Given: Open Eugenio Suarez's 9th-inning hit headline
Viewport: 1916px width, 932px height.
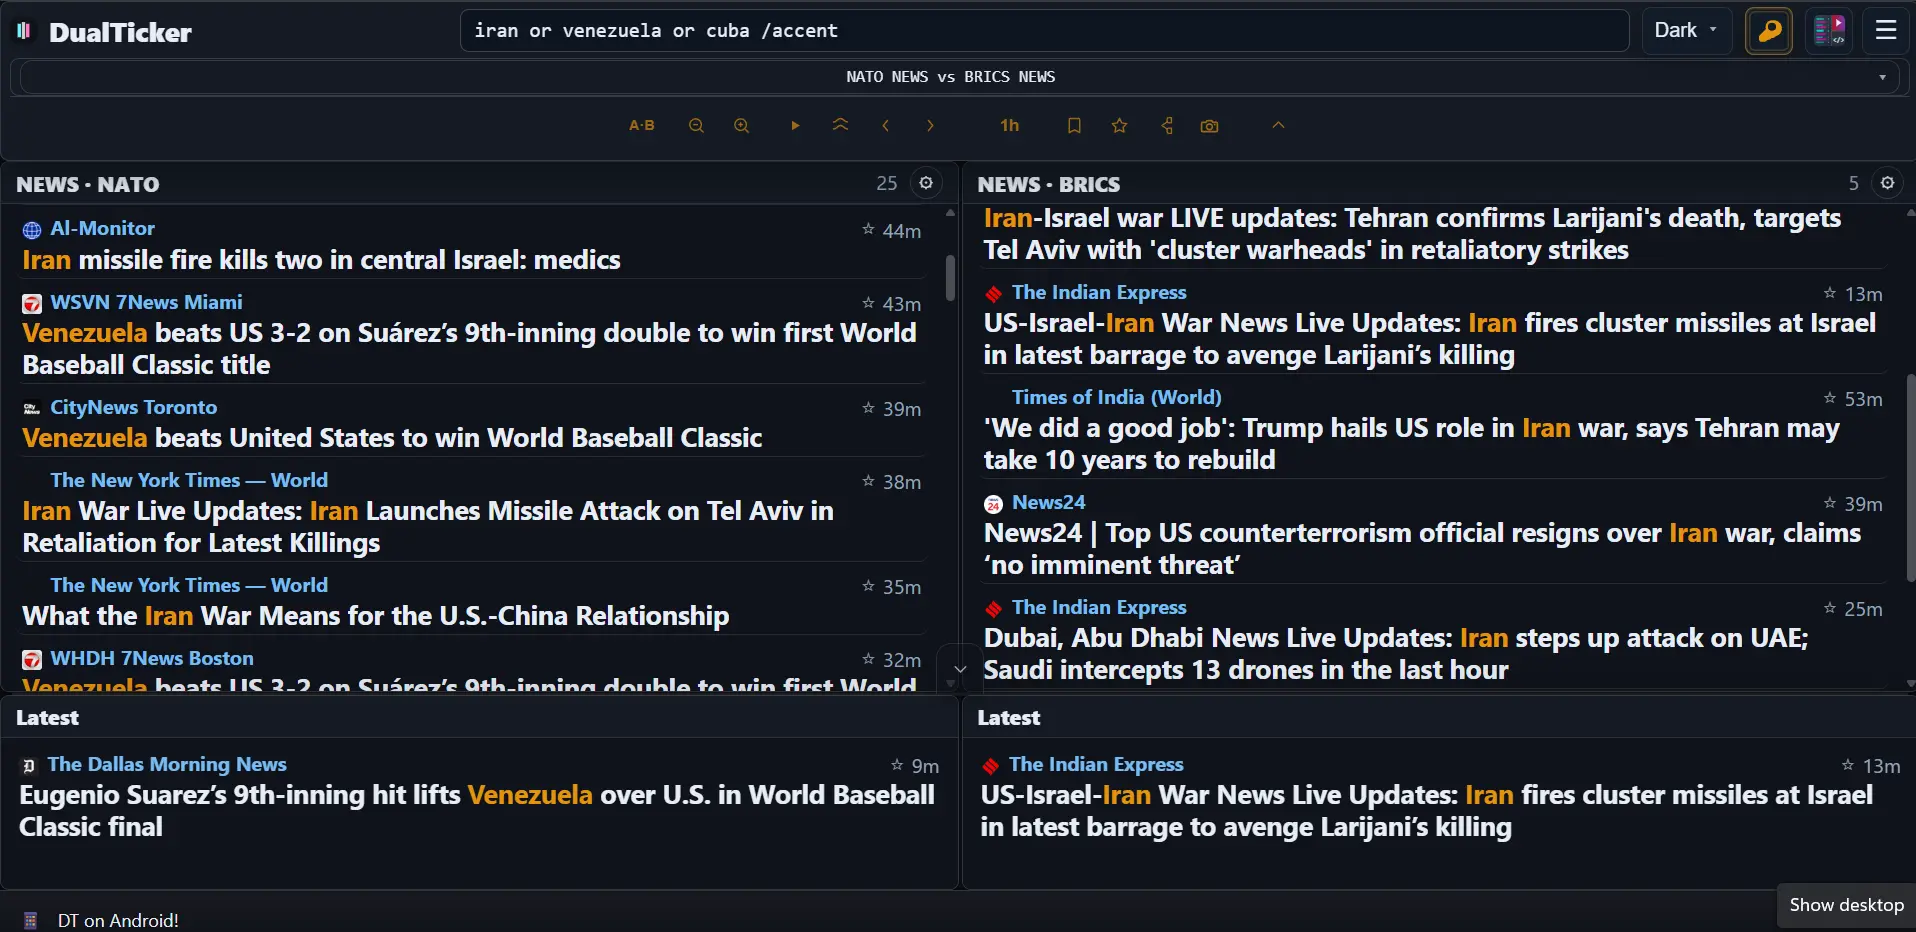Looking at the screenshot, I should pyautogui.click(x=477, y=811).
